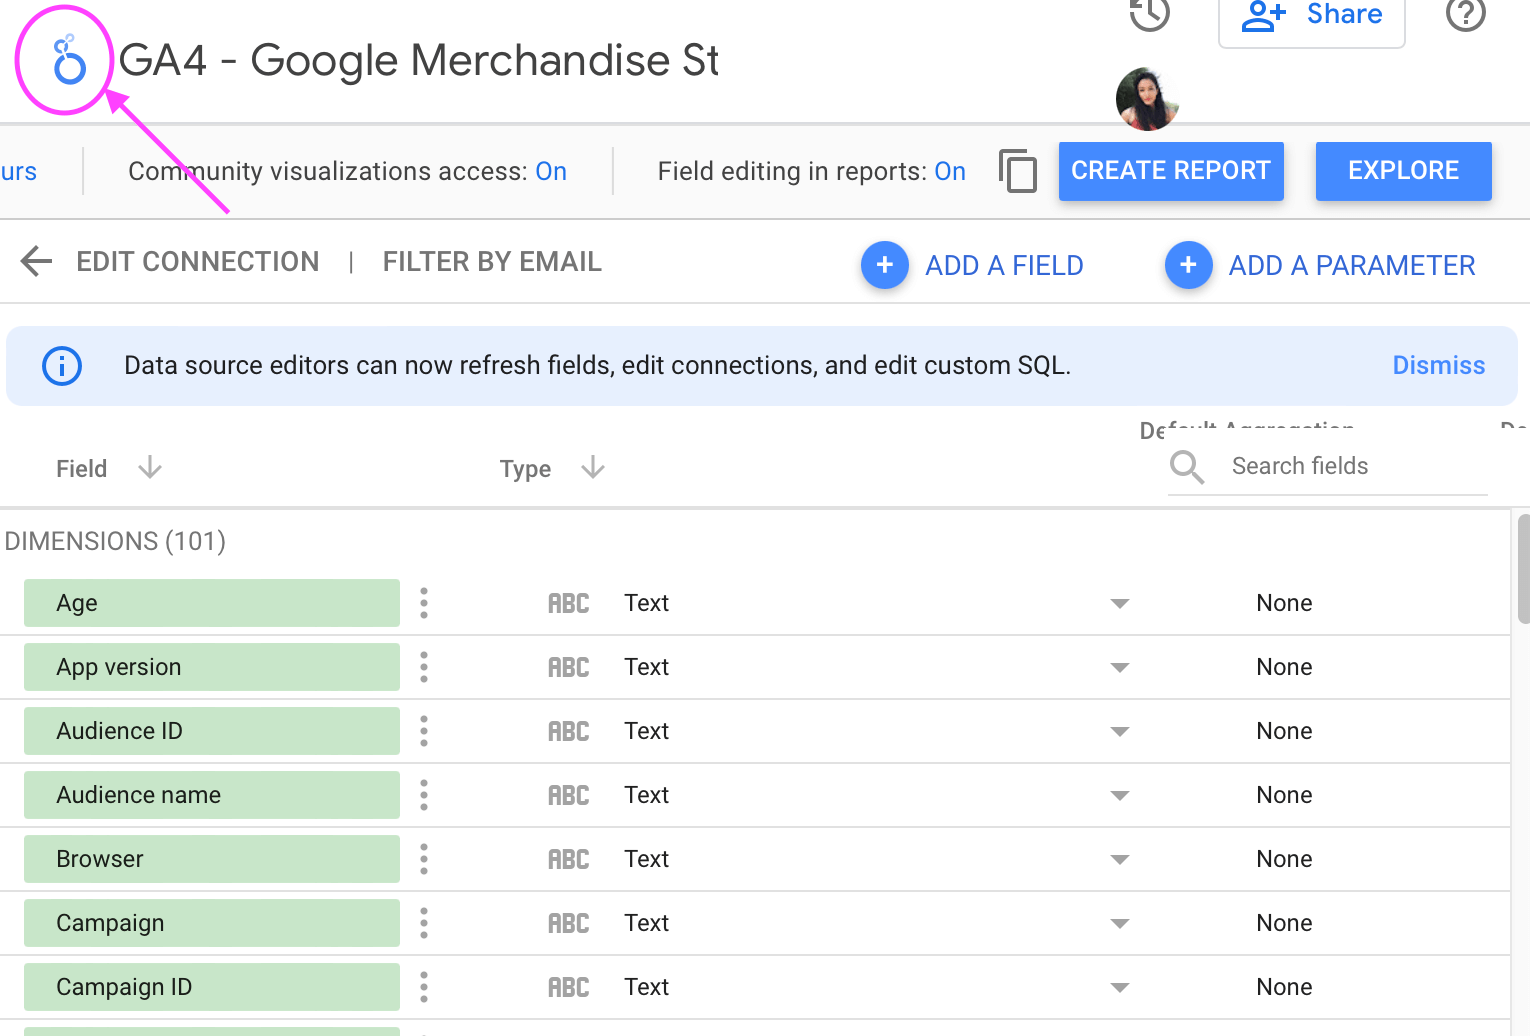Open the help question mark icon

[x=1465, y=14]
